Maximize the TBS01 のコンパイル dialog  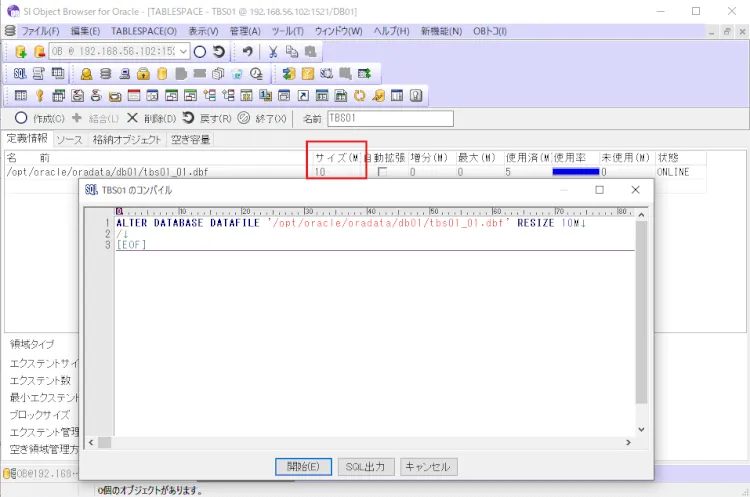599,190
